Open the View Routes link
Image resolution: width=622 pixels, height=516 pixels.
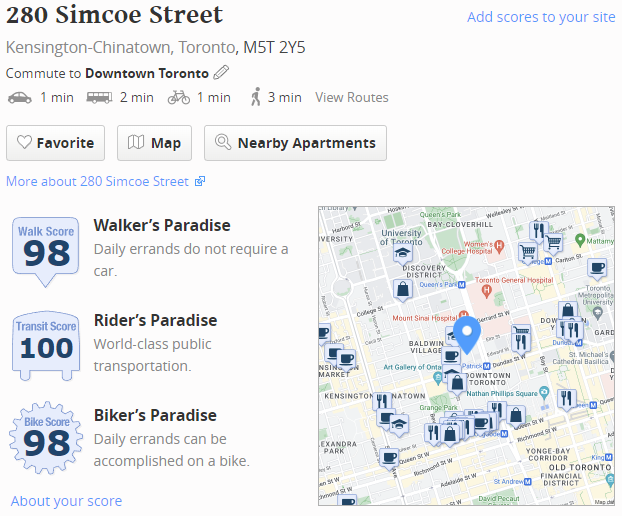352,97
